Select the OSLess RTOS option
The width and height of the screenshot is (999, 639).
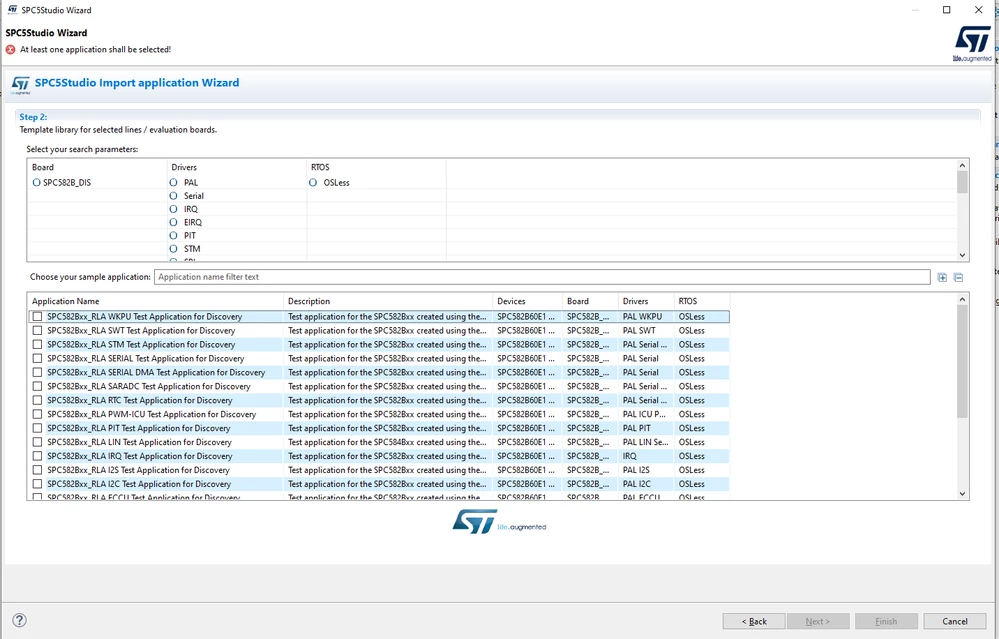313,182
